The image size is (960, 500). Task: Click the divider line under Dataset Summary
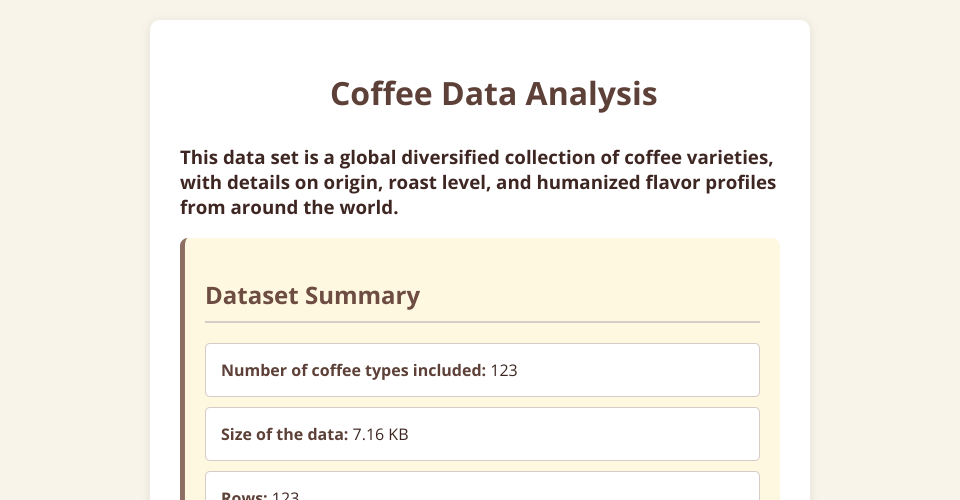[x=482, y=322]
